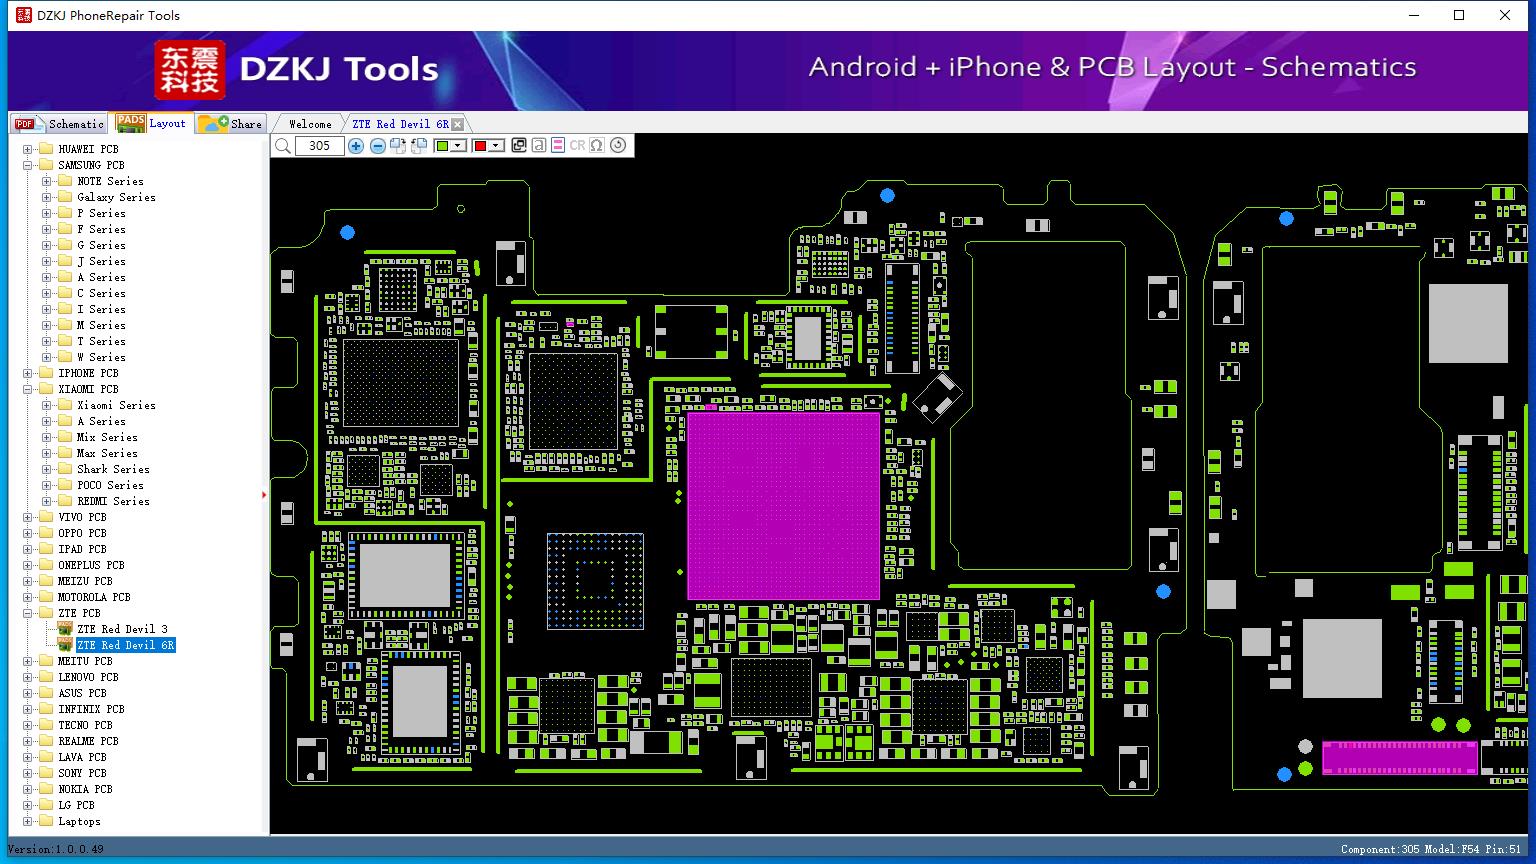The height and width of the screenshot is (864, 1536).
Task: Select the ZTE Red Devil 6R document tab
Action: tap(400, 124)
